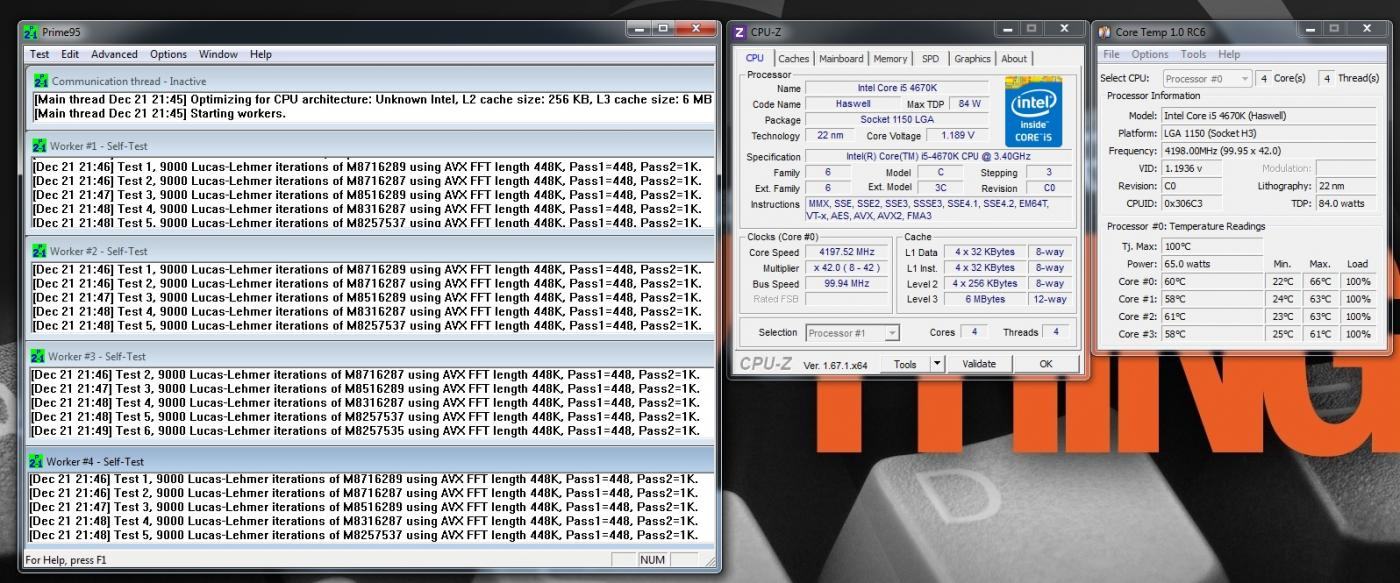1400x583 pixels.
Task: Click the Bus Speed value 99.94 MHz
Action: 847,283
